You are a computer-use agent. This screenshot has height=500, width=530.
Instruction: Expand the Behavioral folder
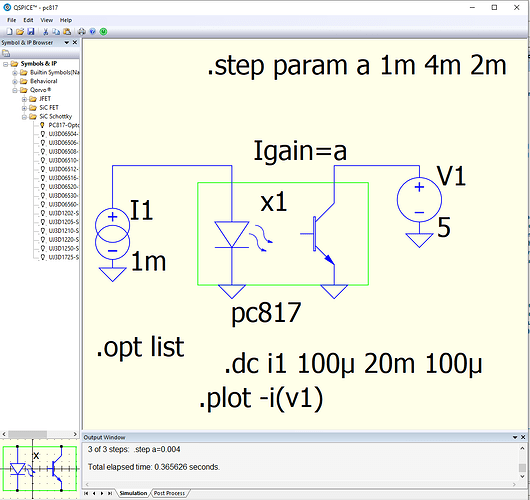point(15,81)
